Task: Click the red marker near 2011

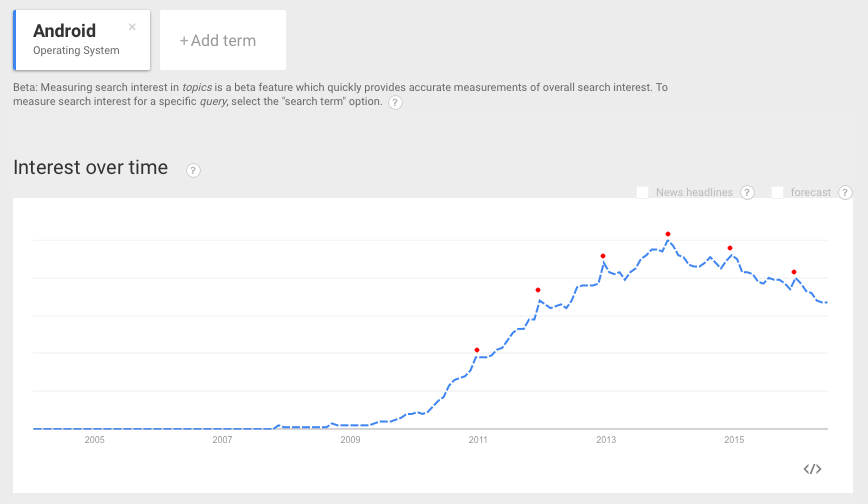Action: click(477, 350)
